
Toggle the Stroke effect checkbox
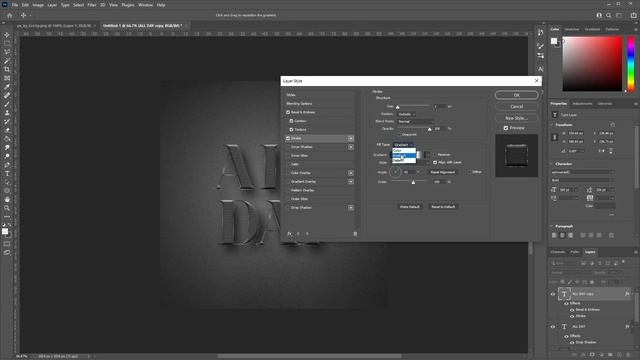tap(288, 138)
